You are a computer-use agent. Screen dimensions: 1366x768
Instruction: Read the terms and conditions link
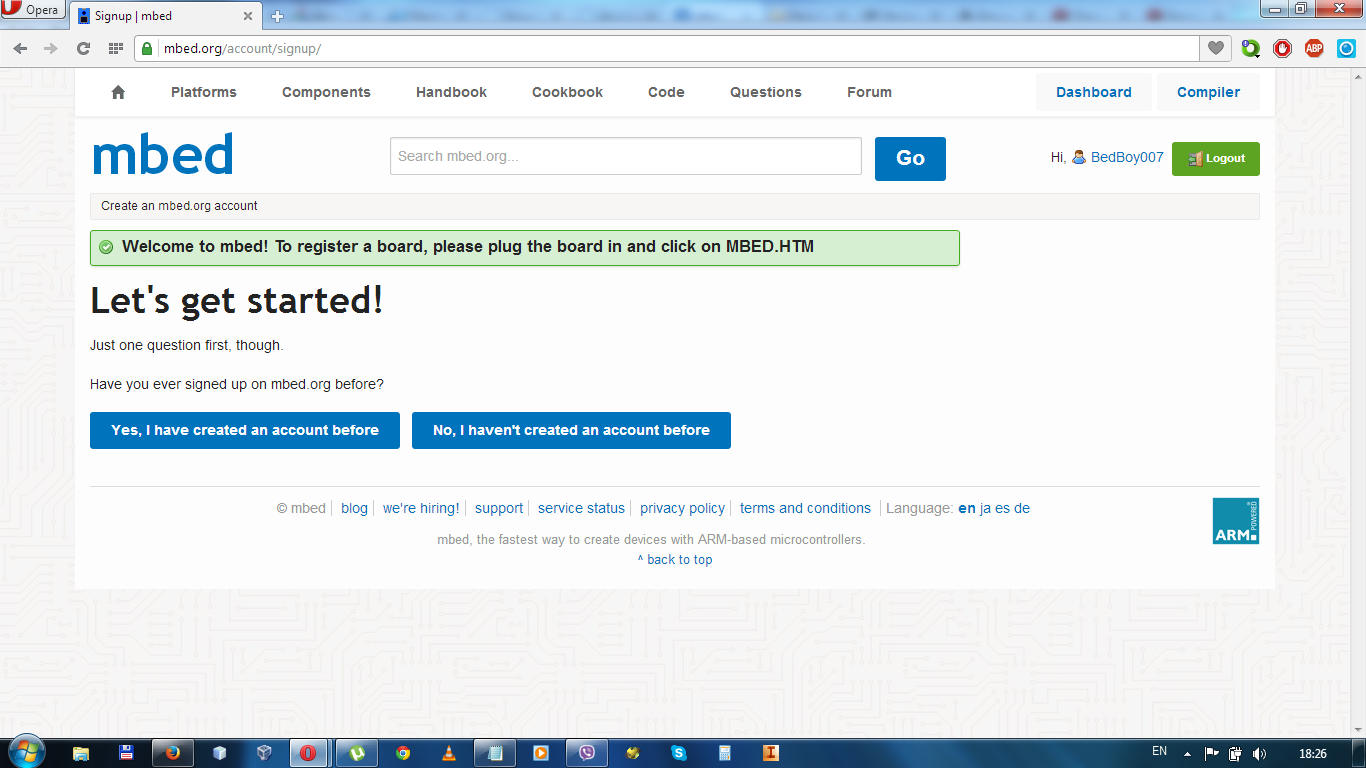click(805, 508)
